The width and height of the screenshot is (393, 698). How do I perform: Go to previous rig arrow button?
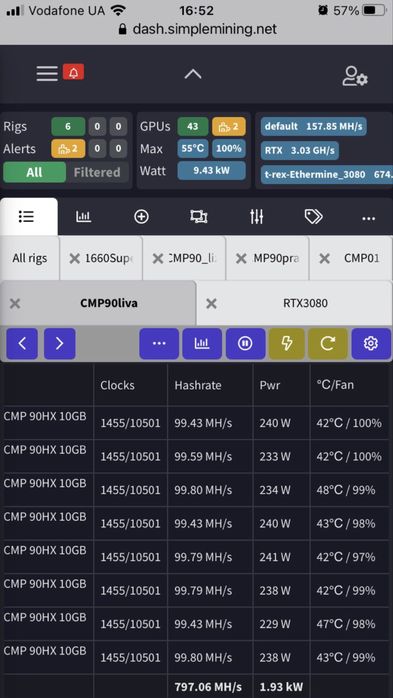point(21,344)
